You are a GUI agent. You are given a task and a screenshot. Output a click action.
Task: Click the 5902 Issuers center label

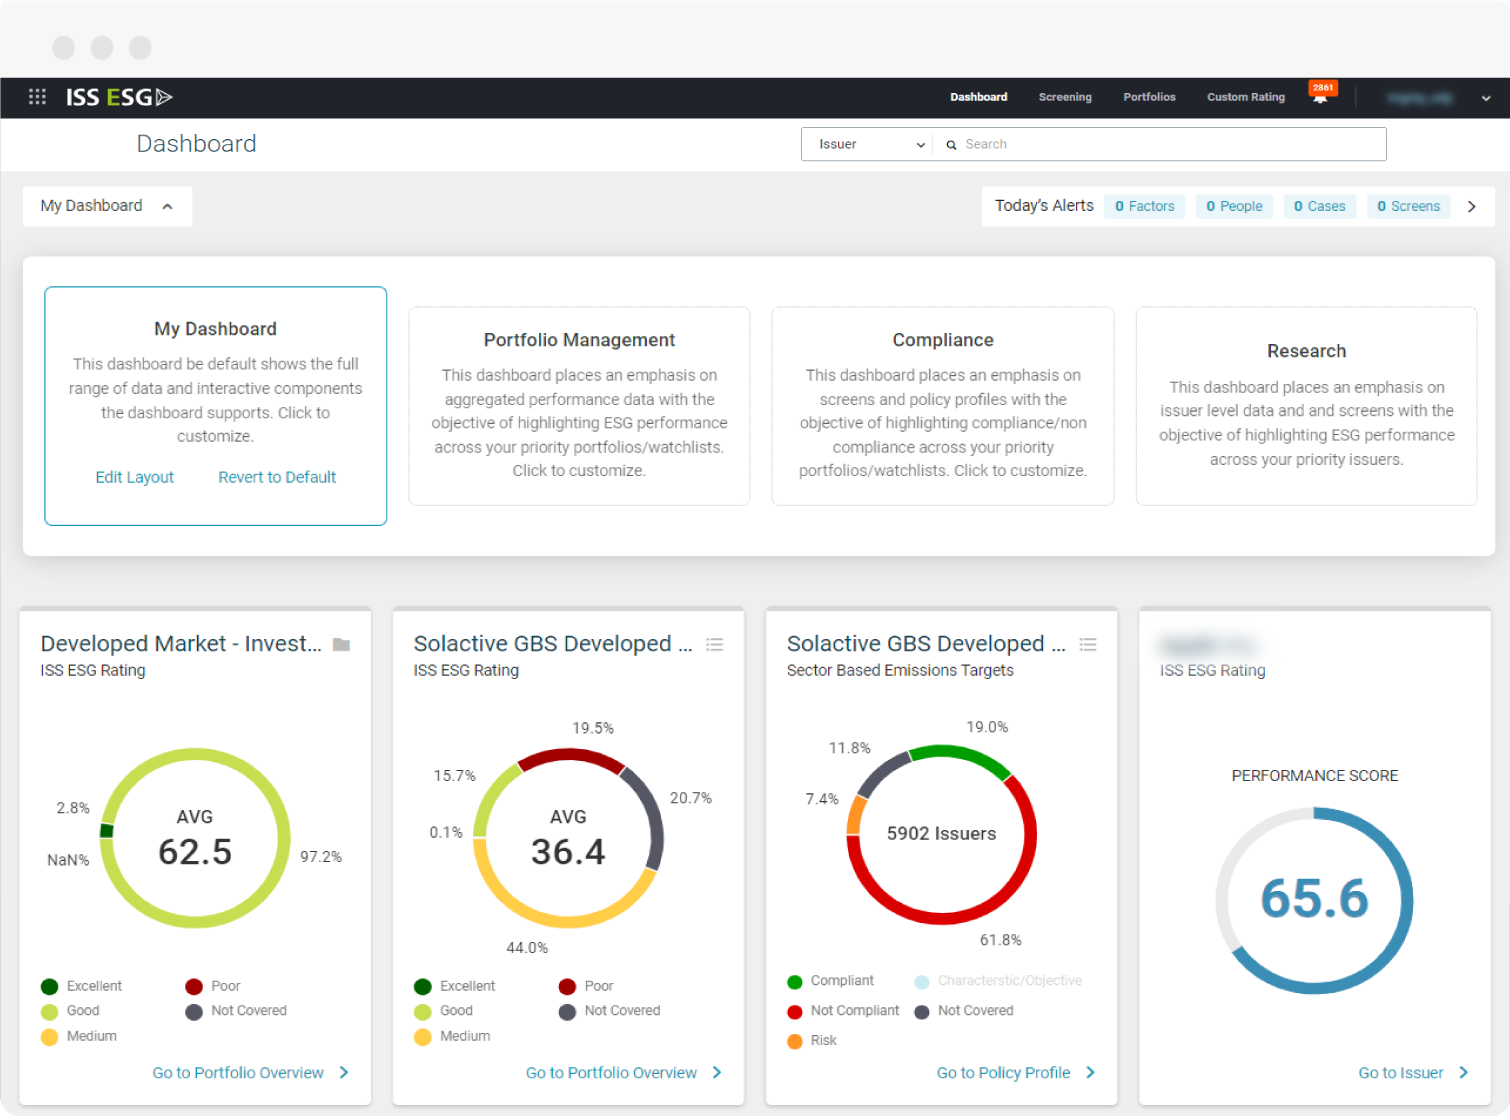941,834
